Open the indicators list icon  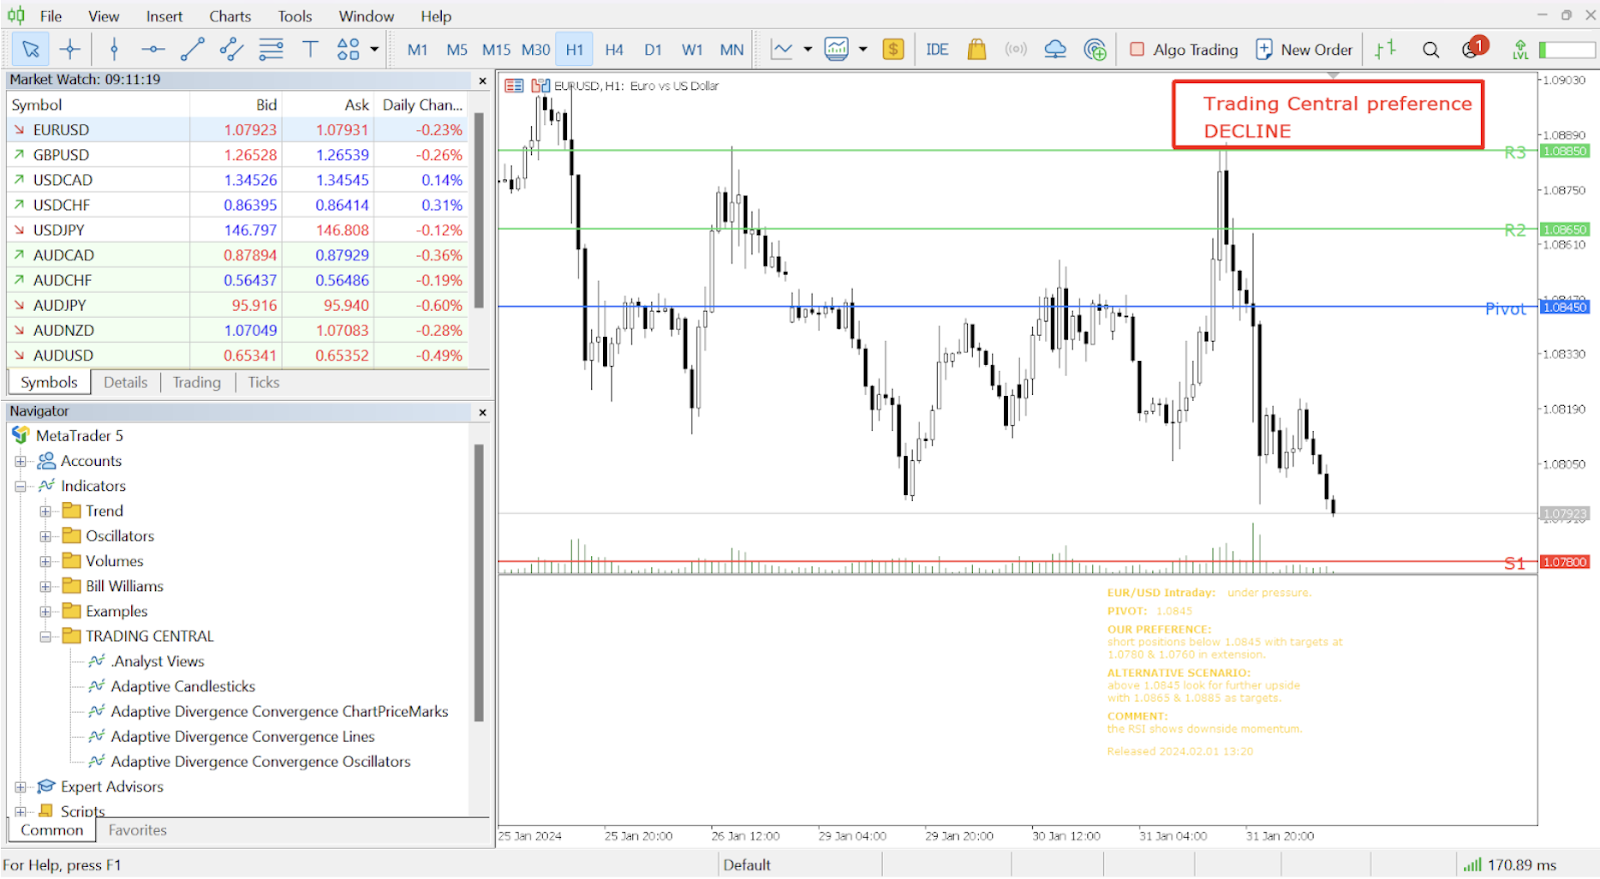tap(837, 49)
